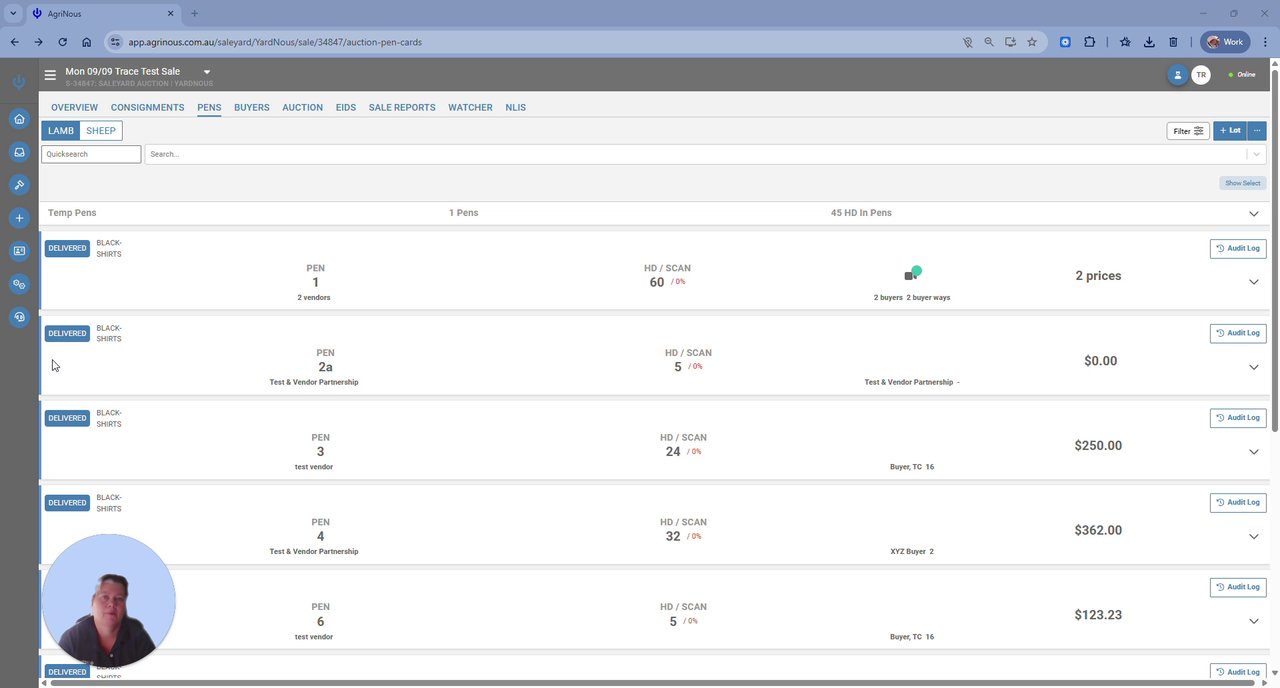This screenshot has width=1280, height=688.
Task: Open the Audit Log for Pen 4
Action: coord(1238,503)
